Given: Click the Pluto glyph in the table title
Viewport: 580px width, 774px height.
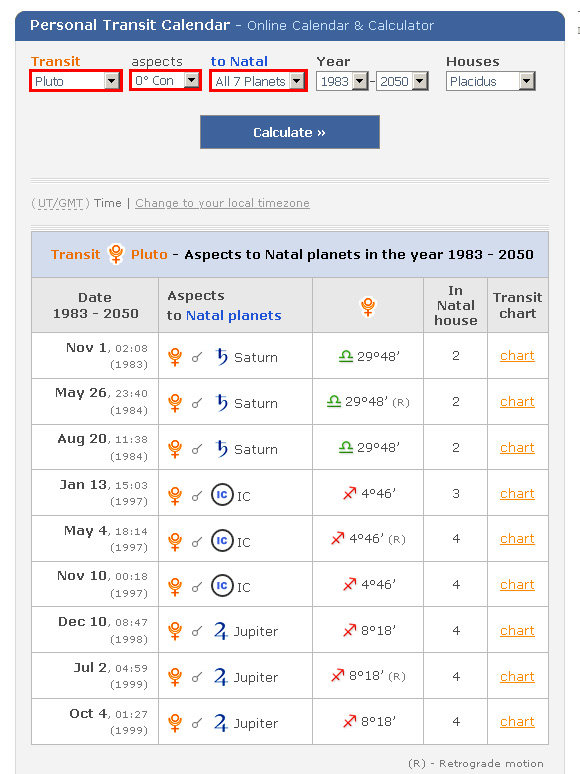Looking at the screenshot, I should tap(116, 254).
